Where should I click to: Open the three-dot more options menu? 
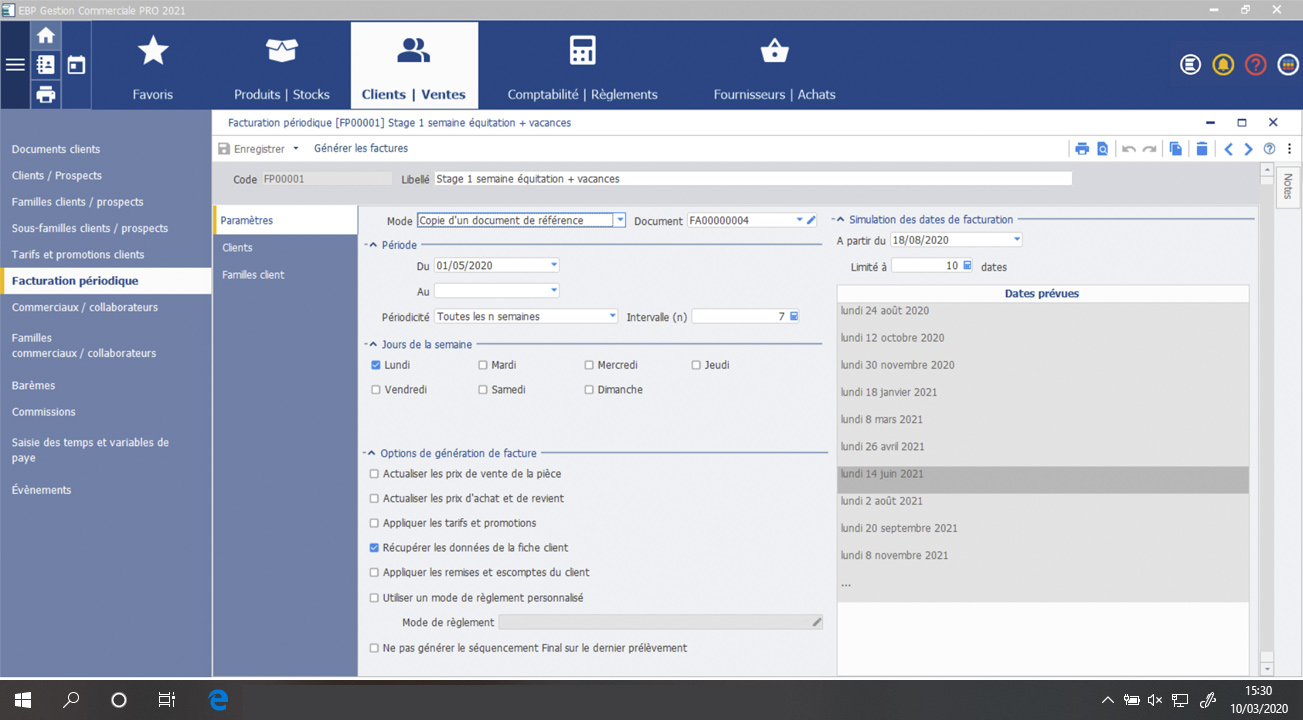1289,149
